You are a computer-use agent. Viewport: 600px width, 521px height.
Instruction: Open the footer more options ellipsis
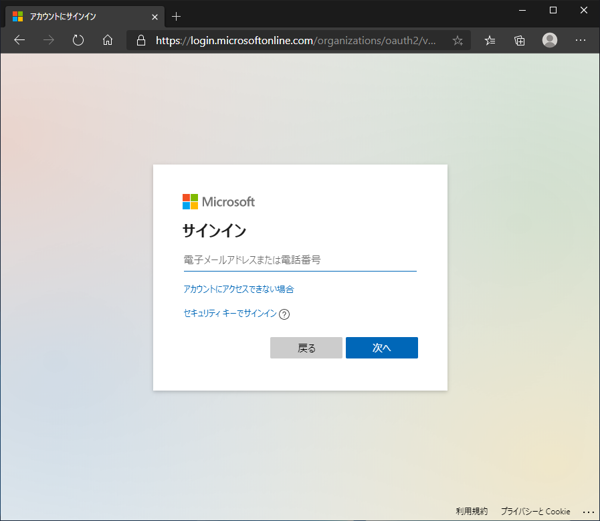point(588,512)
